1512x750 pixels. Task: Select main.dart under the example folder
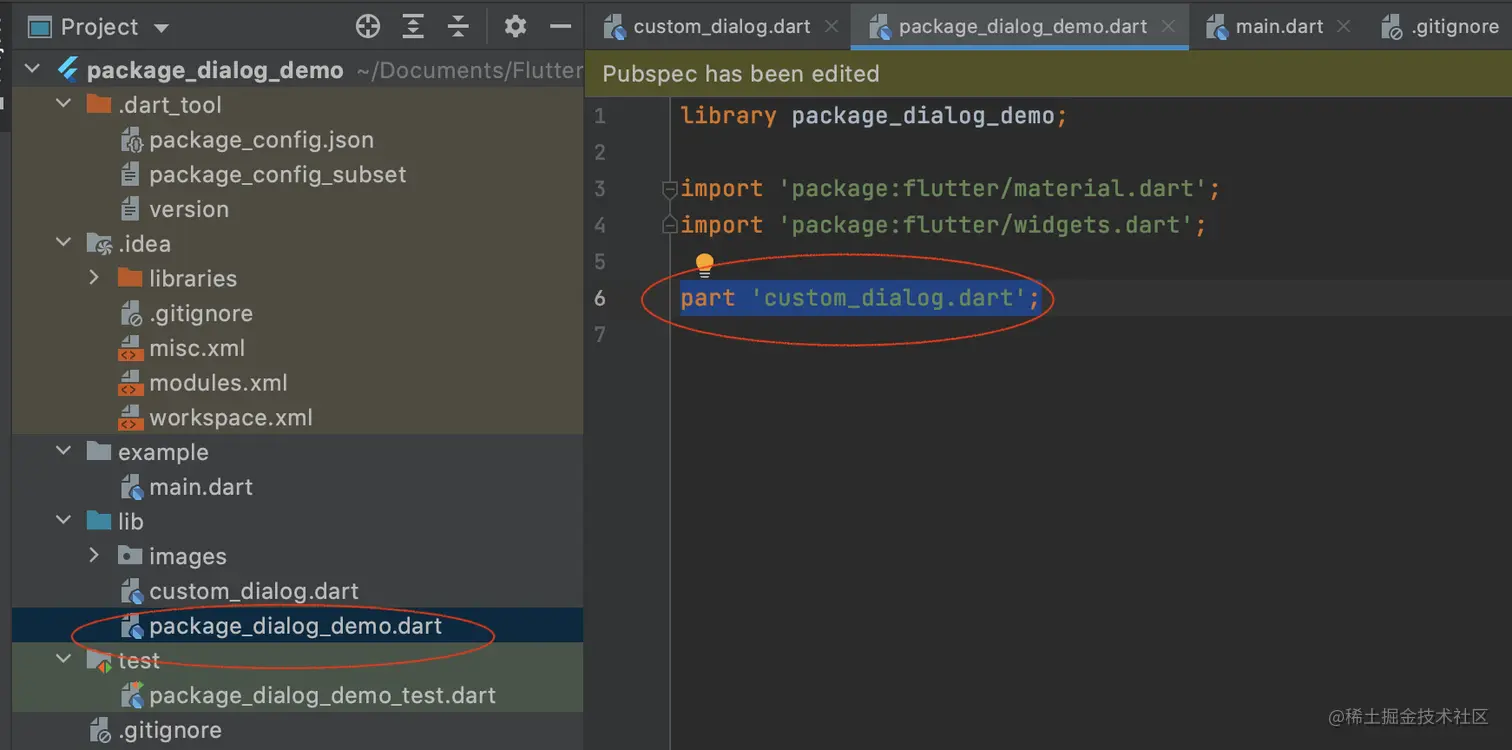pos(201,487)
